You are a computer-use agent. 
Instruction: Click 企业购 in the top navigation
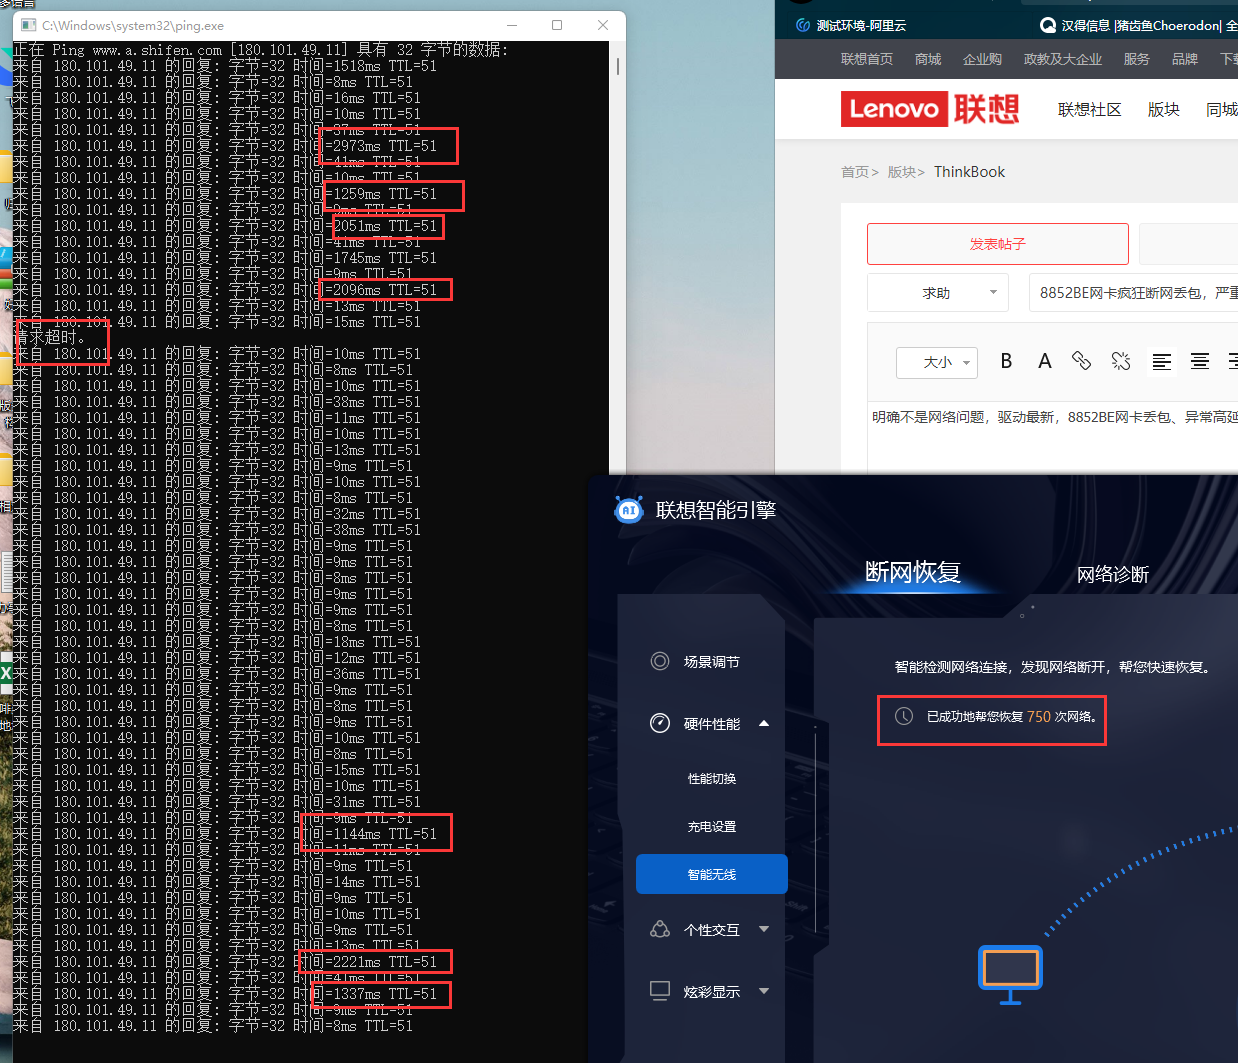click(x=982, y=59)
